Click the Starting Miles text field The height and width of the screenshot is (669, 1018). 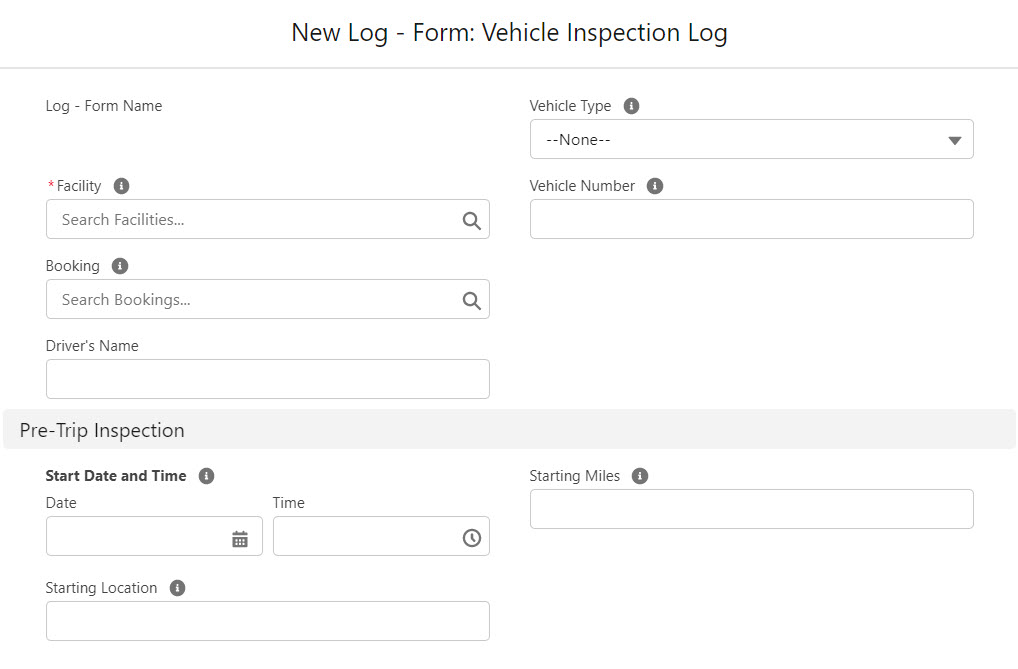[x=751, y=509]
